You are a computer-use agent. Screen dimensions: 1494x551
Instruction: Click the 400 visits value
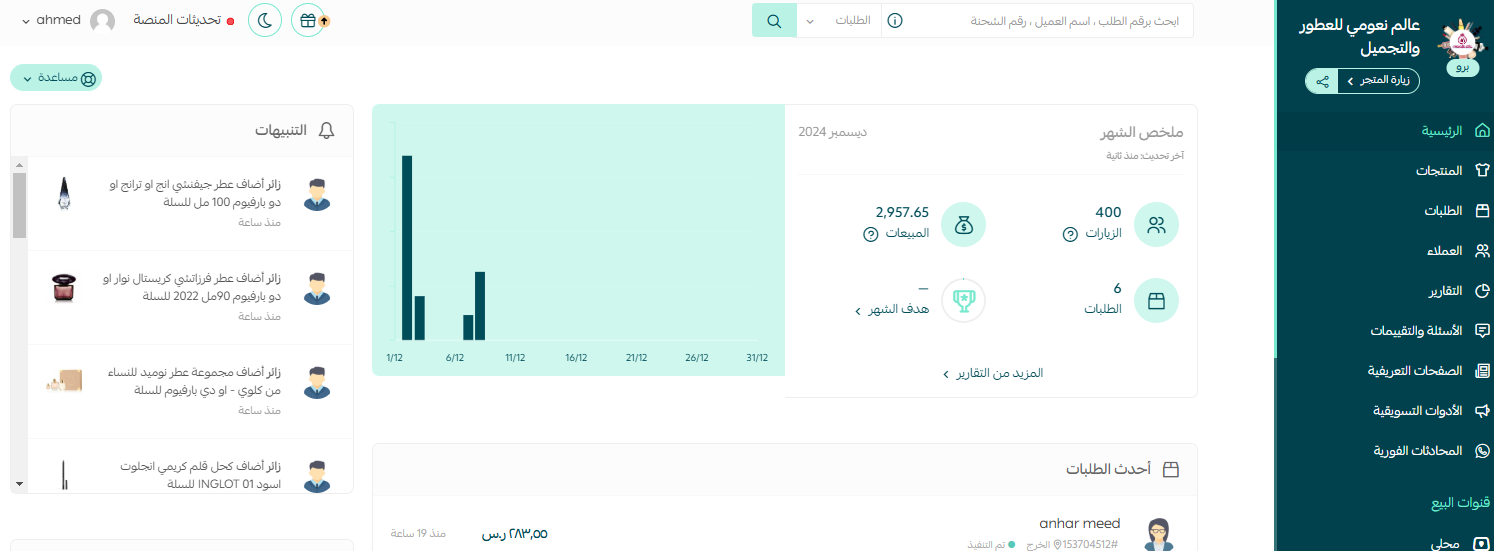(x=1108, y=212)
